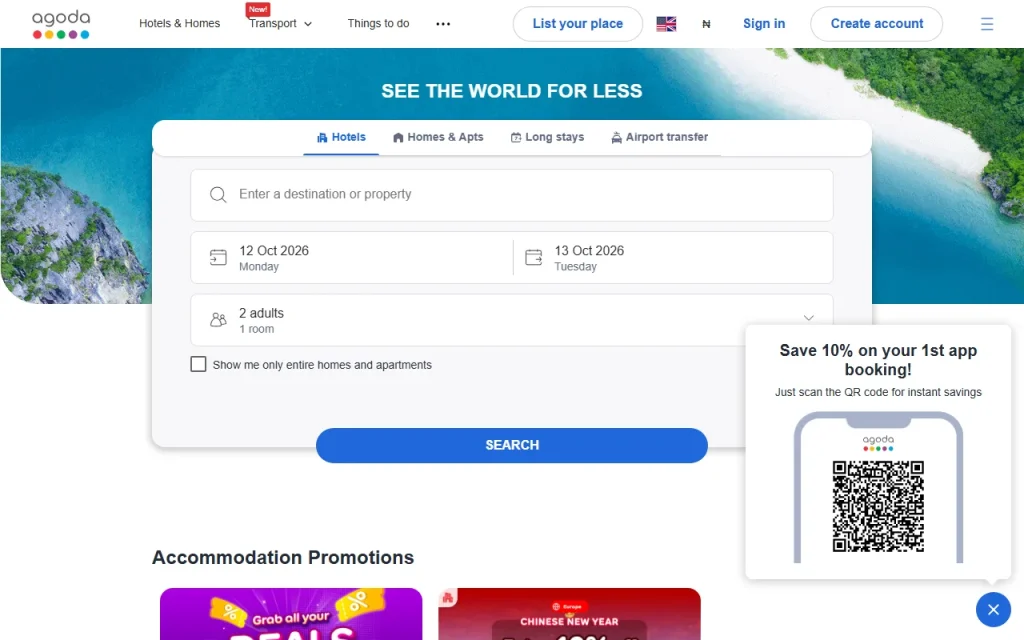Switch to the Hotels tab
Image resolution: width=1024 pixels, height=640 pixels.
click(341, 137)
